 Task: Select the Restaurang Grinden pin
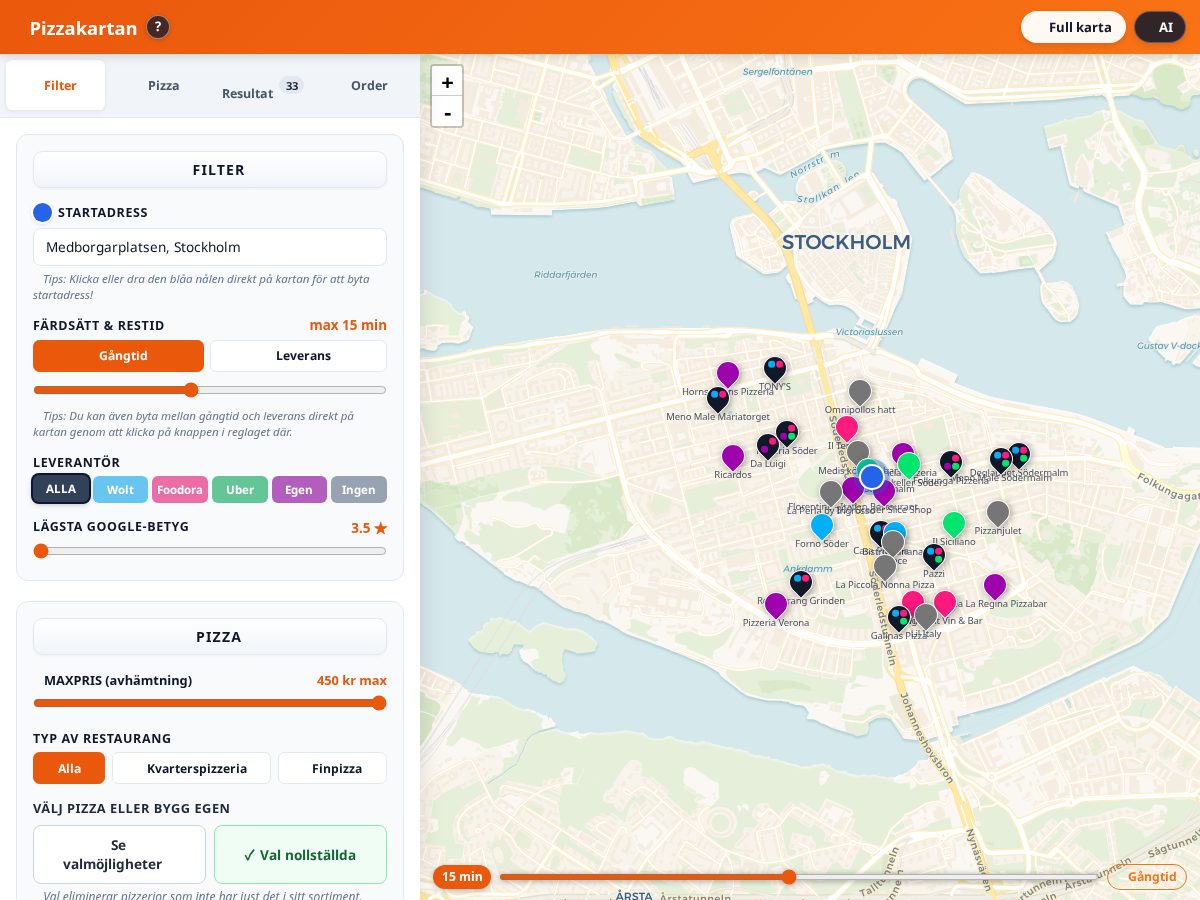(801, 584)
